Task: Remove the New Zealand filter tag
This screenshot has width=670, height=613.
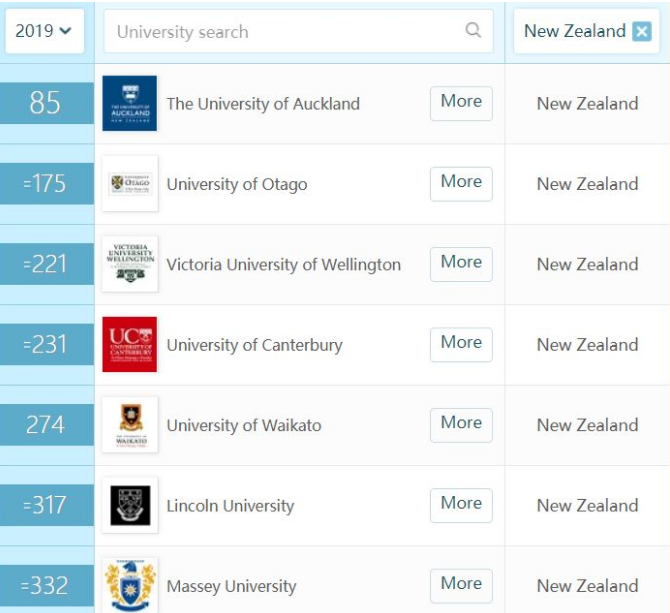Action: tap(642, 32)
